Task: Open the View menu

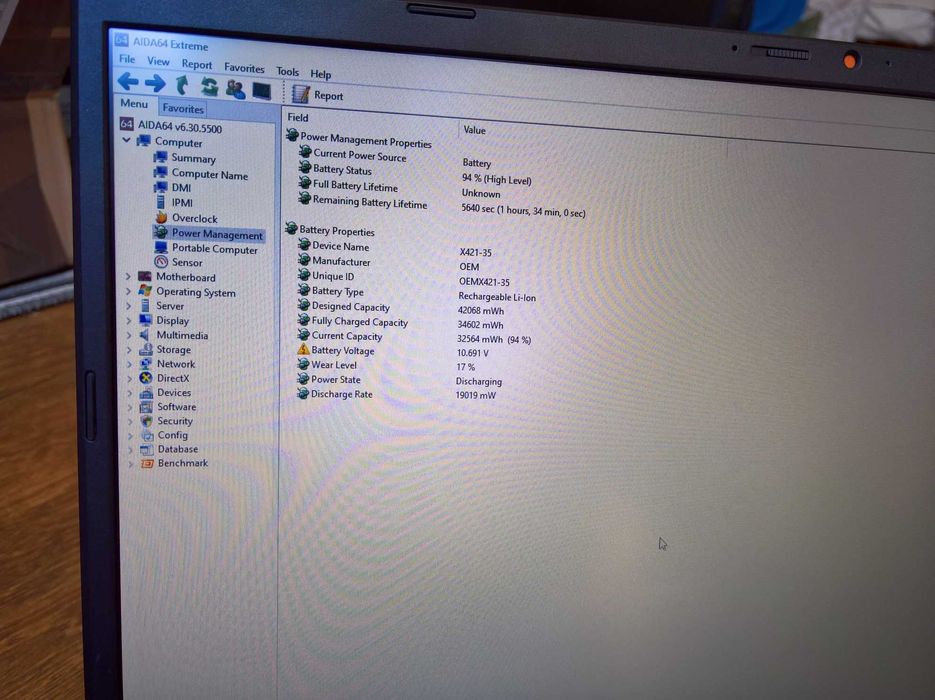Action: point(158,61)
